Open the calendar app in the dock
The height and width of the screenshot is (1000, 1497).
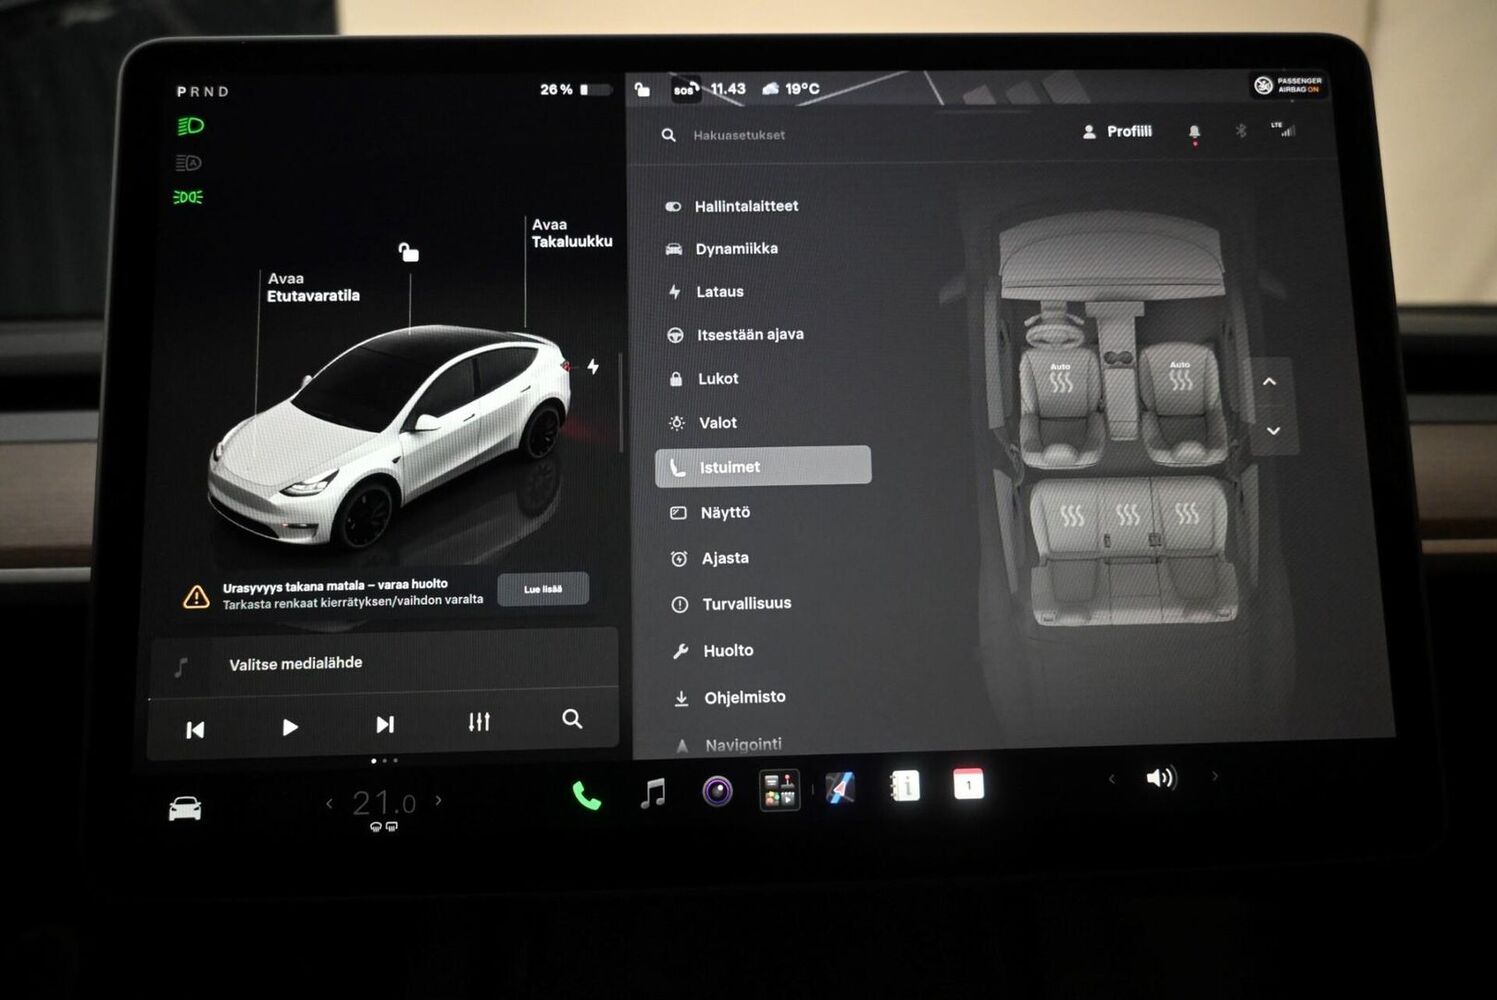click(968, 784)
